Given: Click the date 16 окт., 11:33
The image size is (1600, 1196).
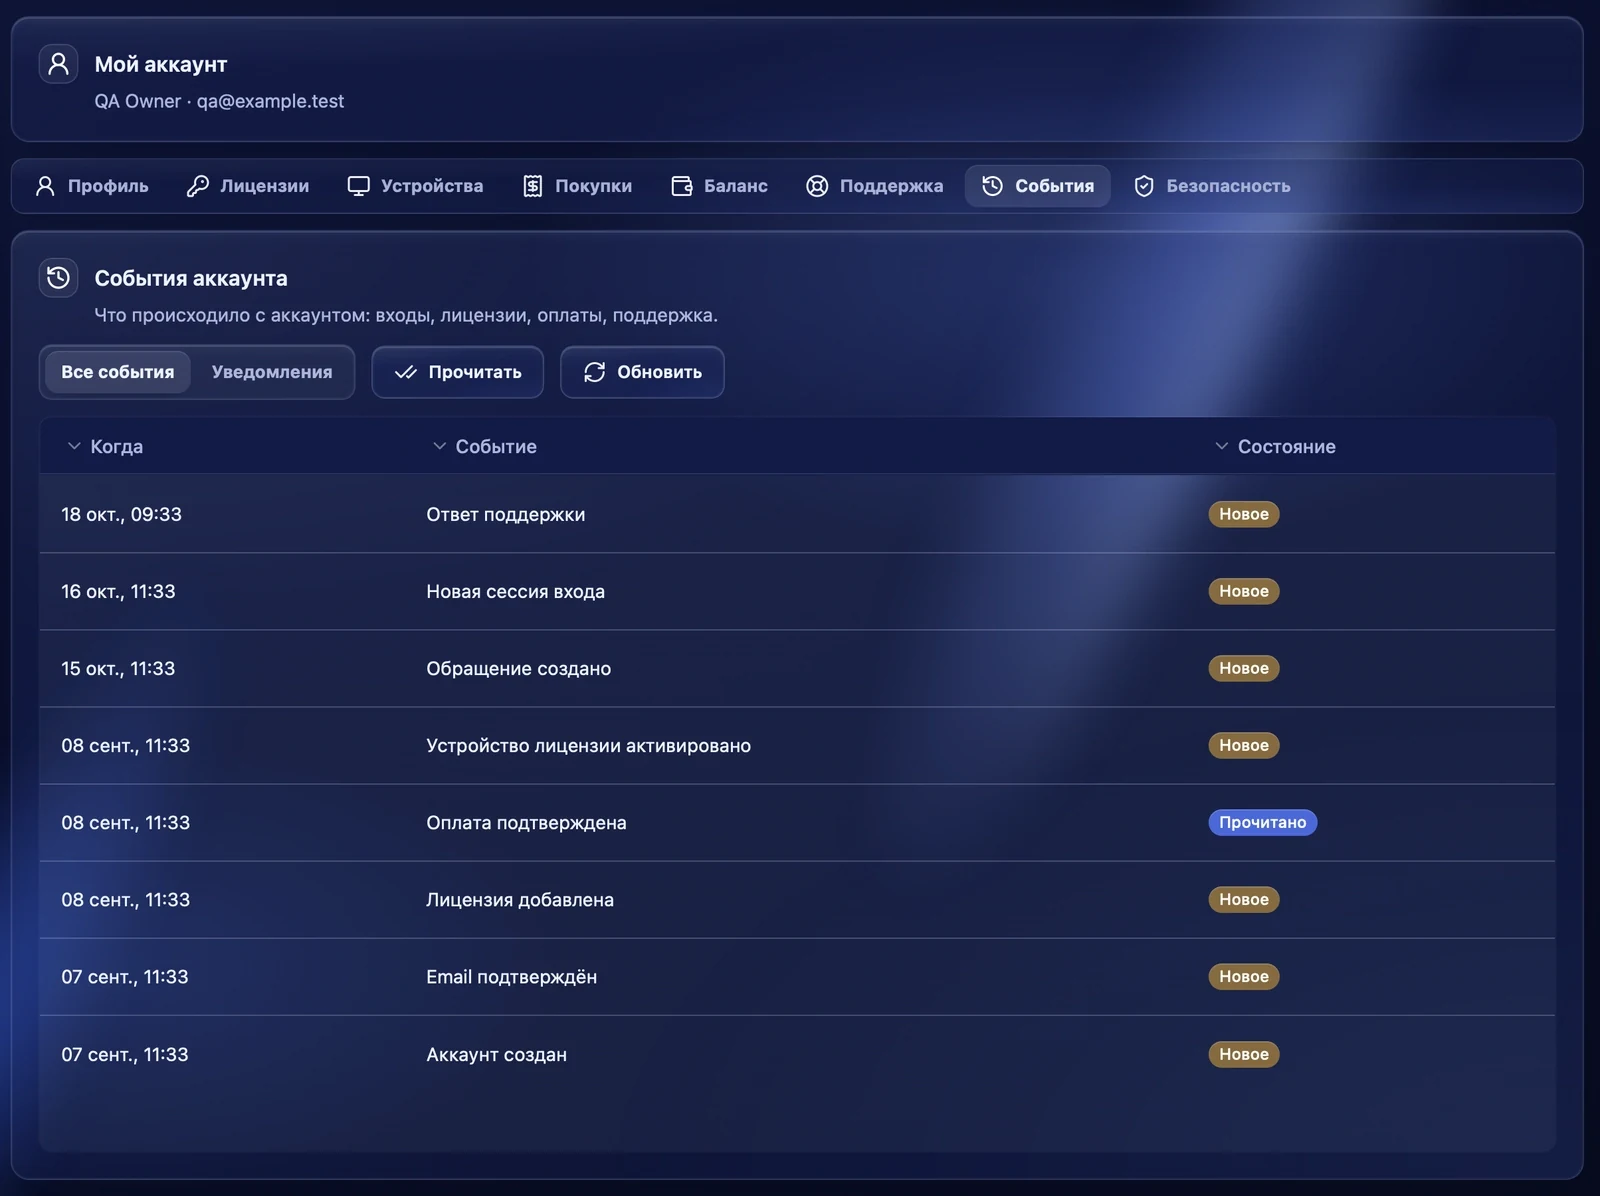Looking at the screenshot, I should tap(118, 591).
